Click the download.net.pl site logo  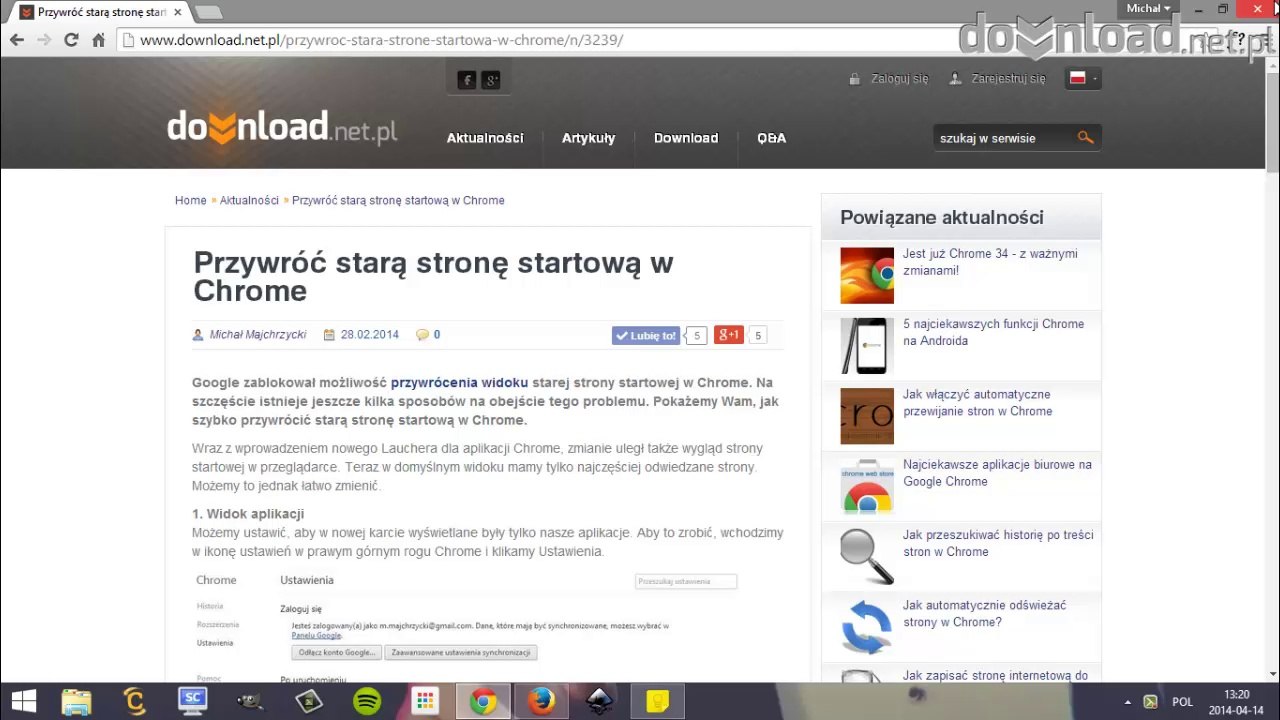point(282,128)
